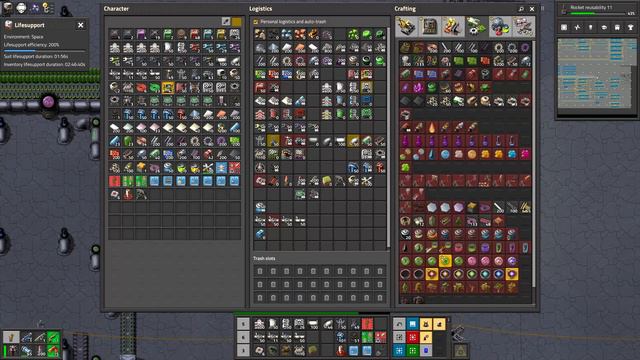
Task: Click the saucer-shaped button above minimap
Action: point(604,27)
